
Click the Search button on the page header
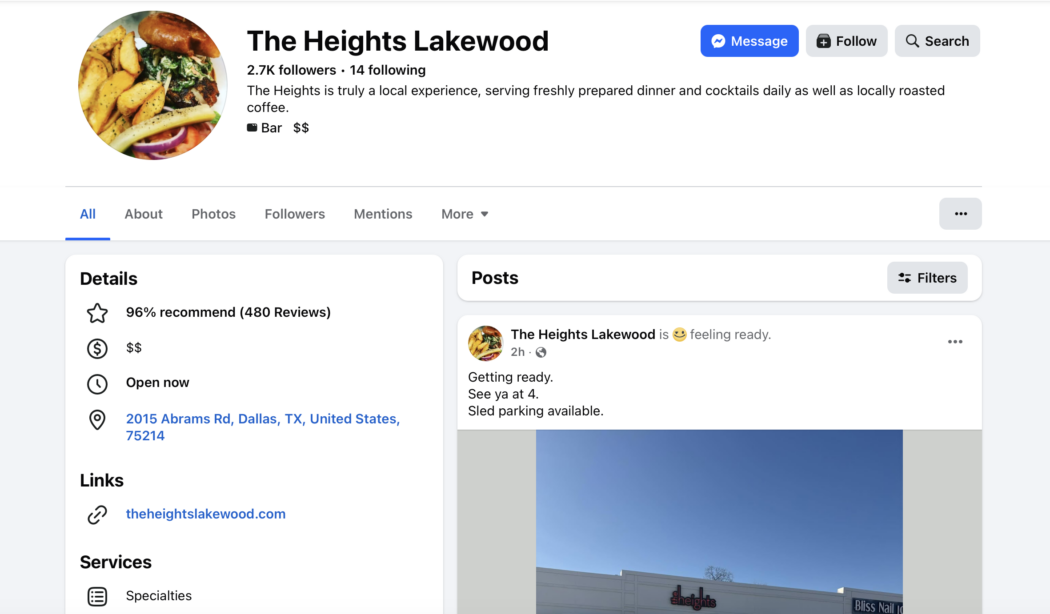tap(937, 41)
